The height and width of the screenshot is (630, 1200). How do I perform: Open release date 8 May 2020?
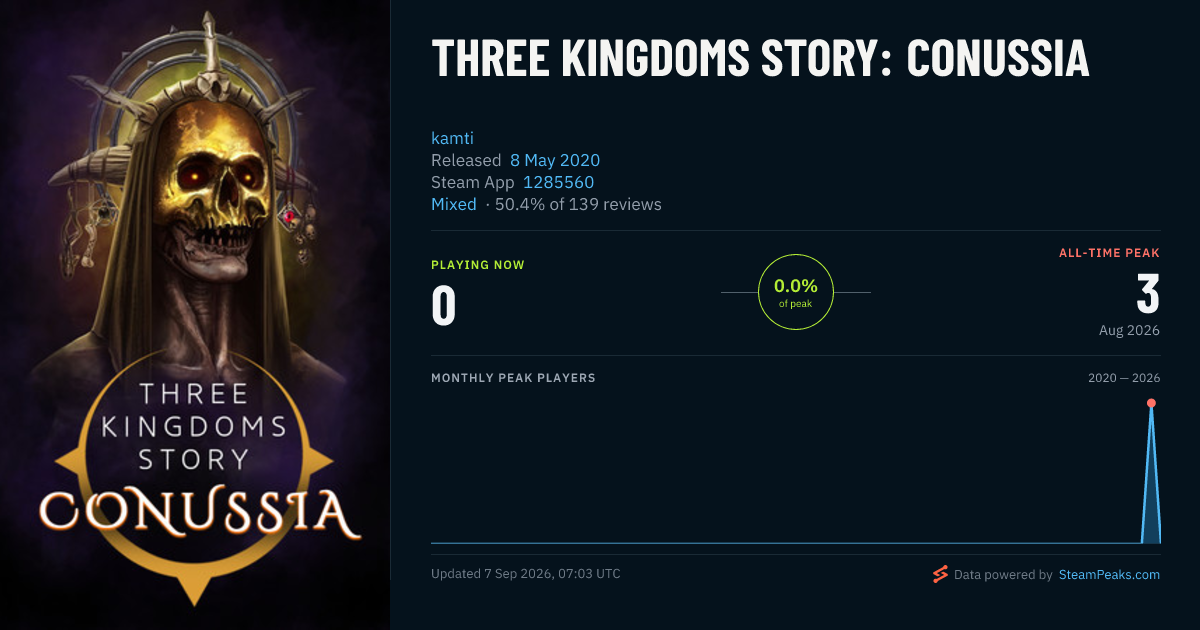[555, 160]
